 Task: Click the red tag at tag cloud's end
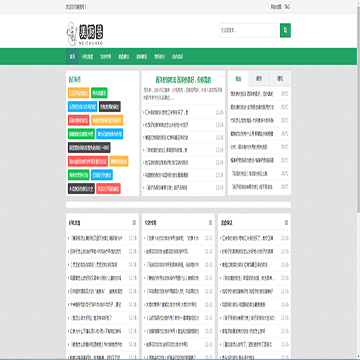coord(108,188)
